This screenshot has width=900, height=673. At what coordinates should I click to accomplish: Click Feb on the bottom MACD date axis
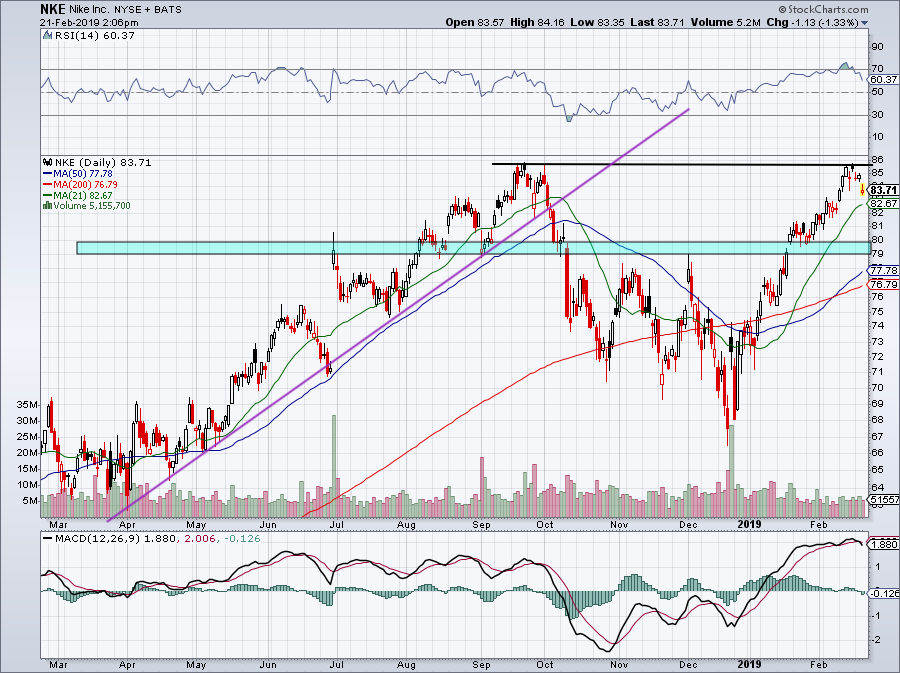[x=818, y=665]
